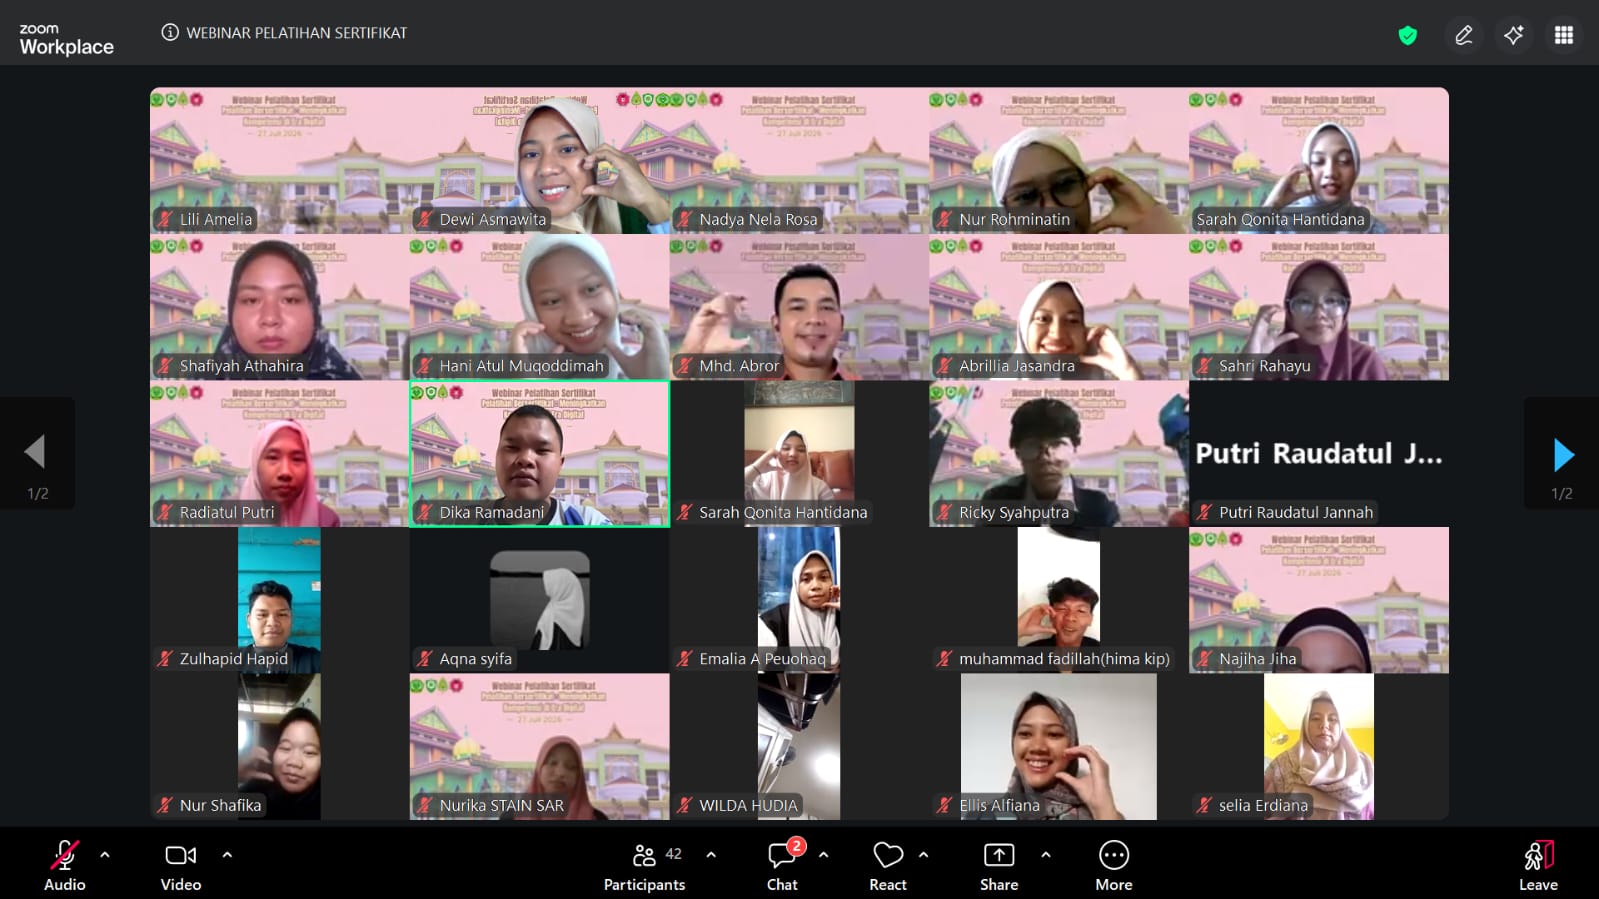1599x899 pixels.
Task: Open the Chat panel
Action: coord(782,865)
